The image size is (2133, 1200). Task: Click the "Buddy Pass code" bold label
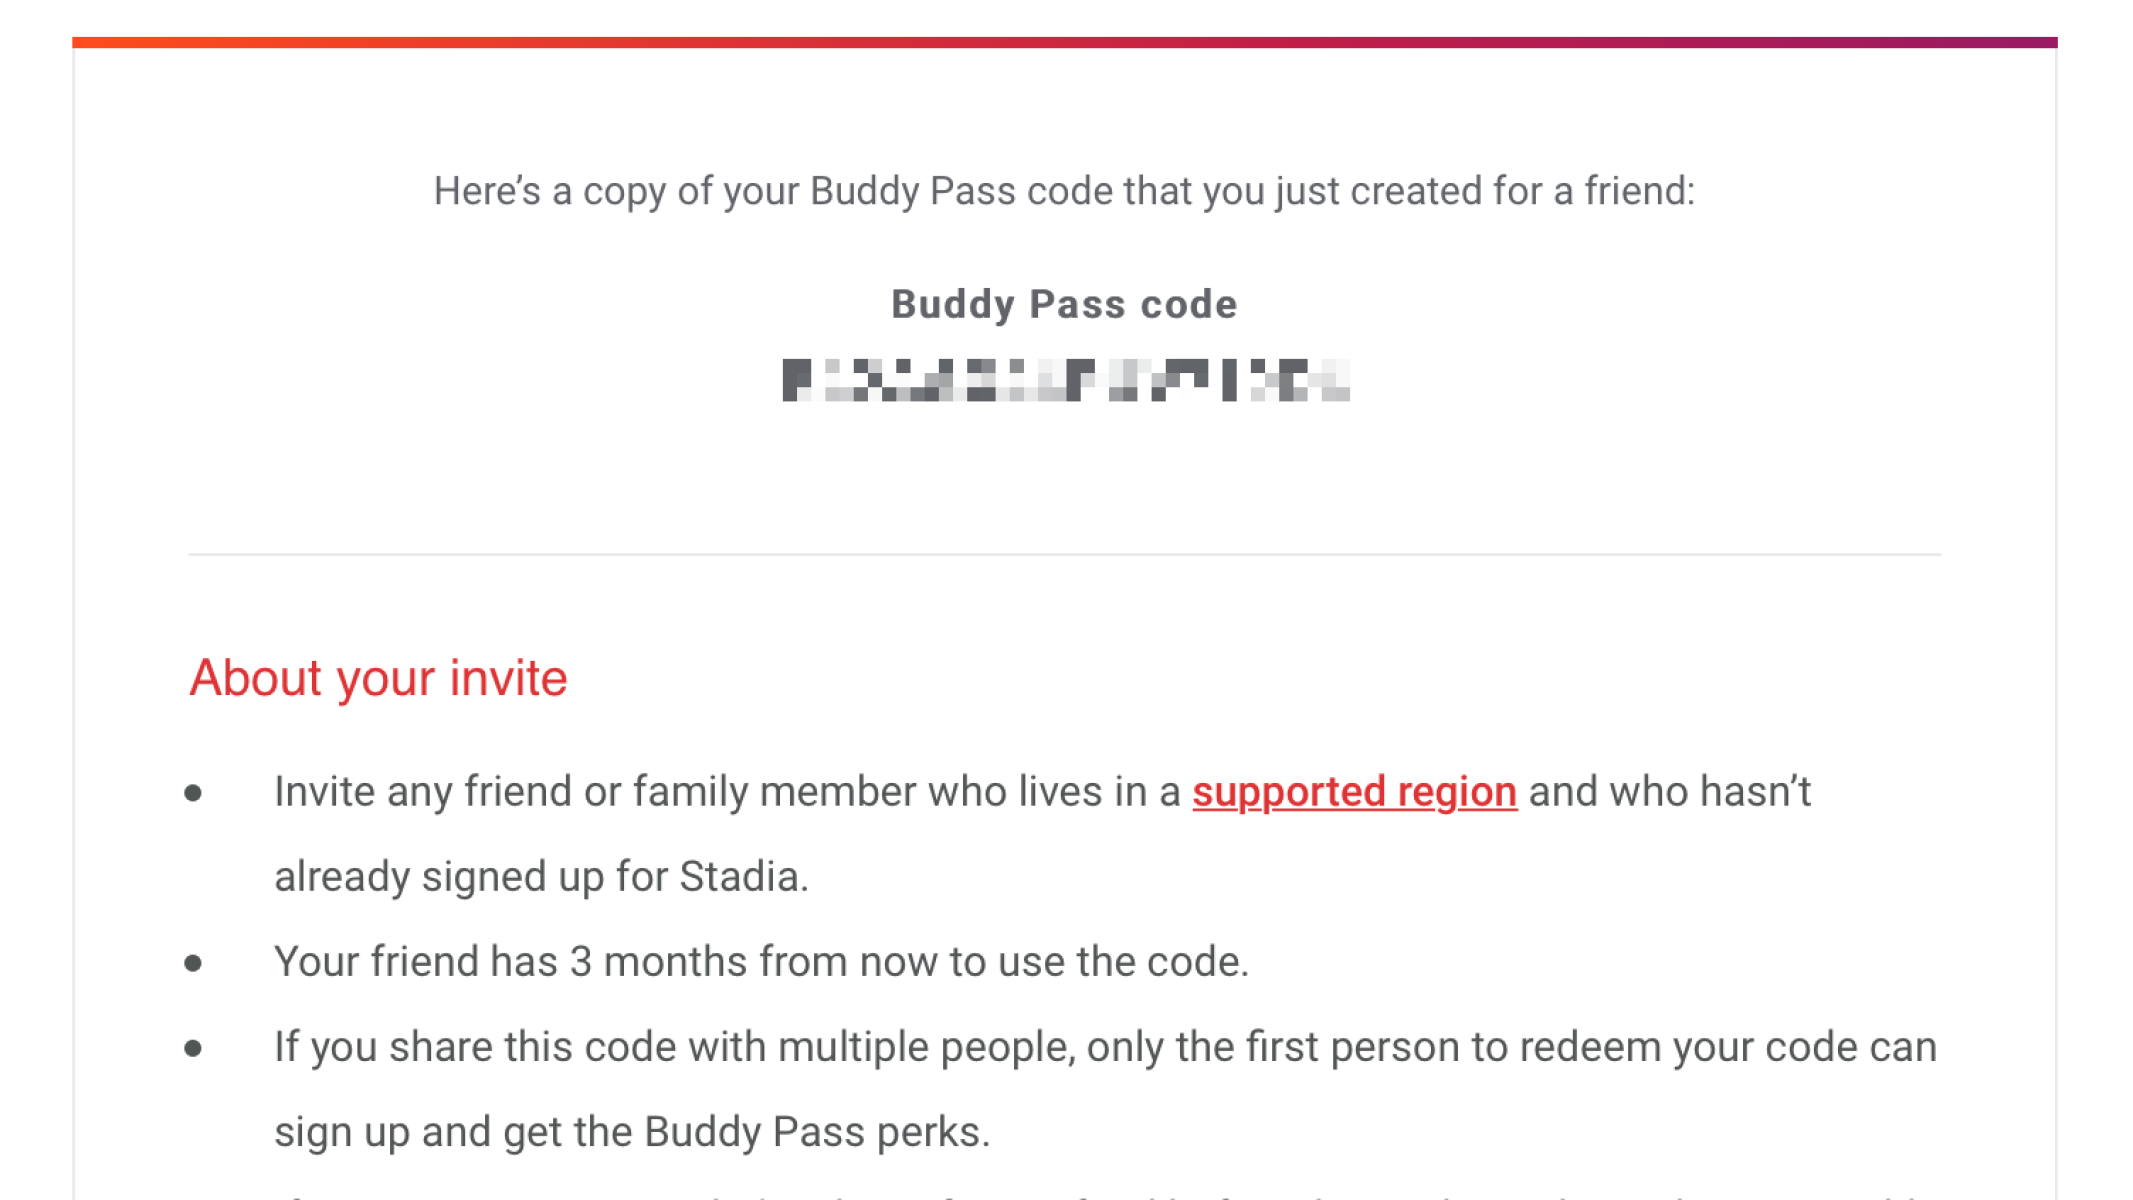pos(1064,304)
